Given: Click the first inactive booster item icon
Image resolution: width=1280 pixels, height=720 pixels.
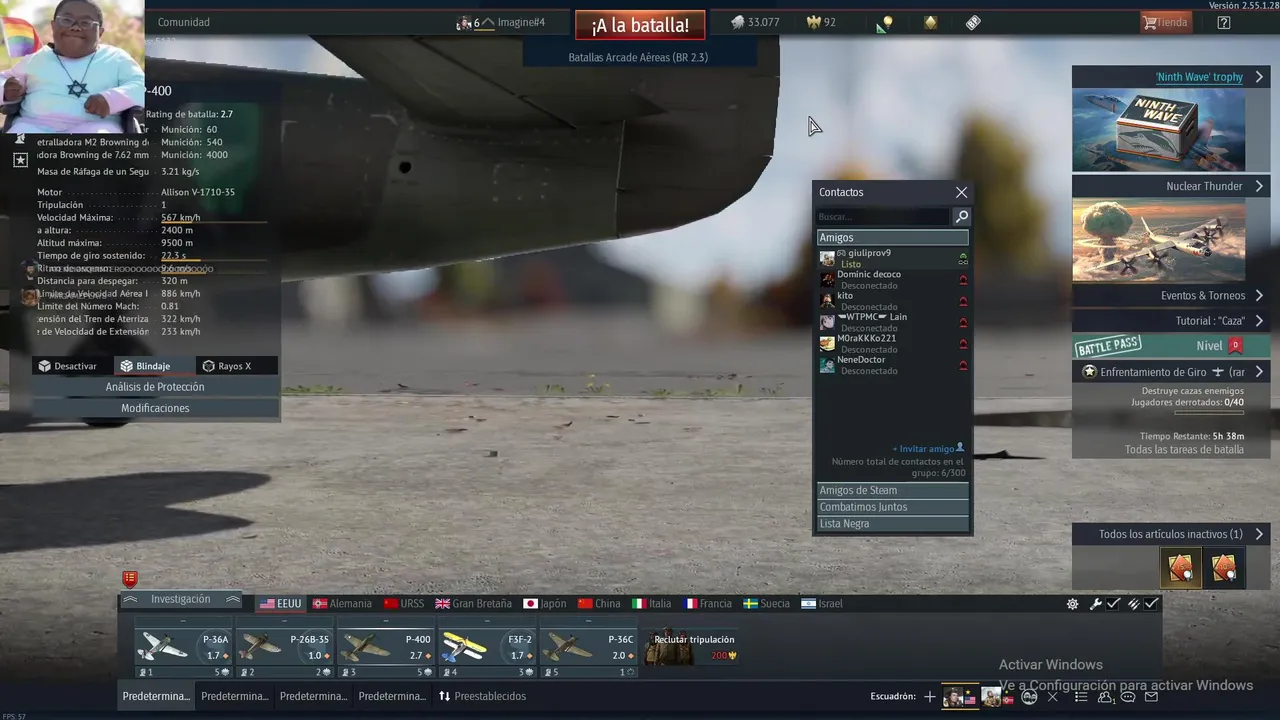Looking at the screenshot, I should tap(1181, 568).
